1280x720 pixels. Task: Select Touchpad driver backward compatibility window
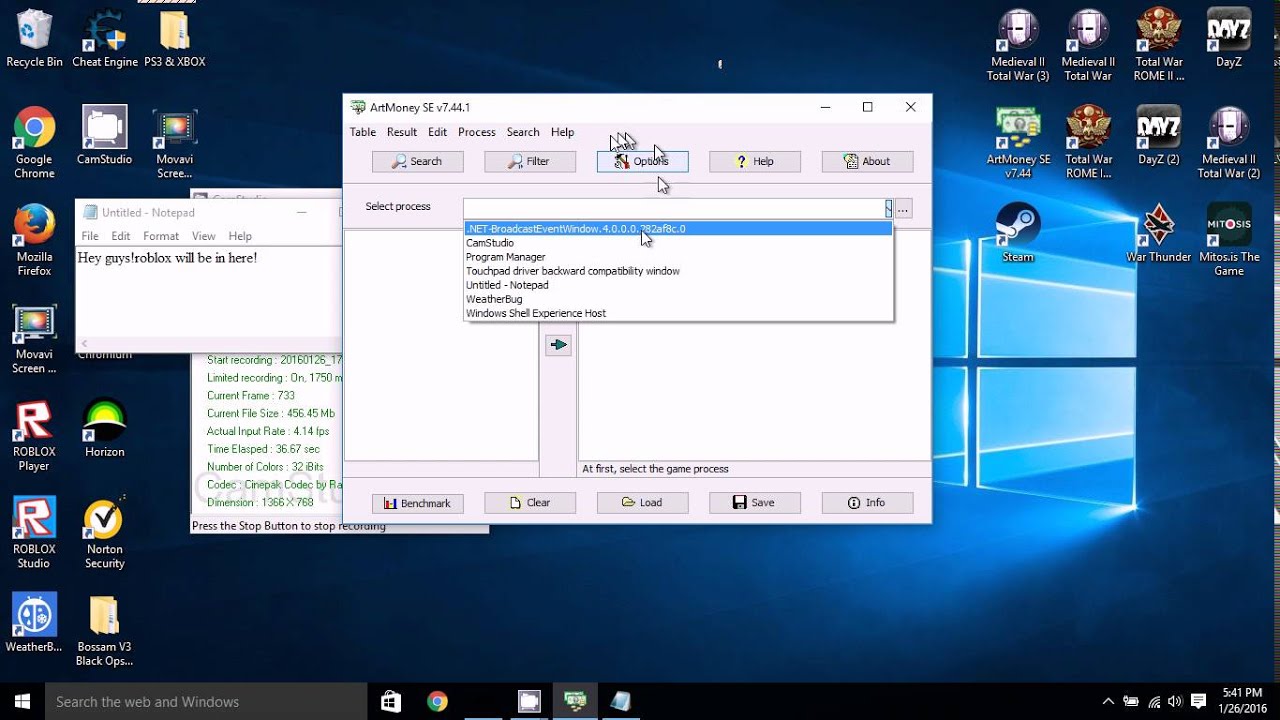tap(678, 271)
